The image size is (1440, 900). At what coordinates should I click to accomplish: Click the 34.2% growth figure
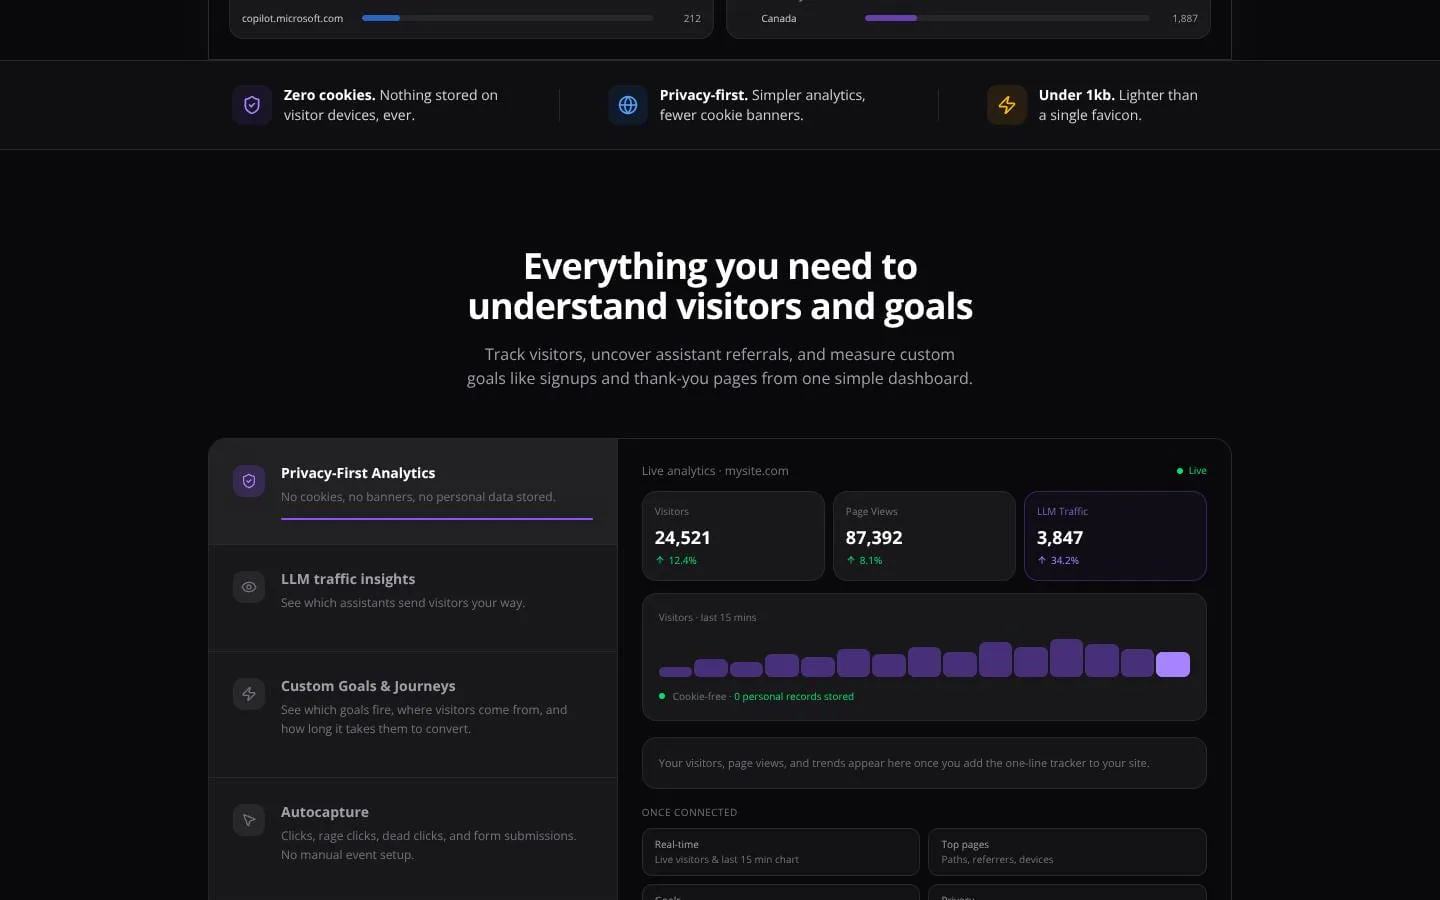[1065, 561]
